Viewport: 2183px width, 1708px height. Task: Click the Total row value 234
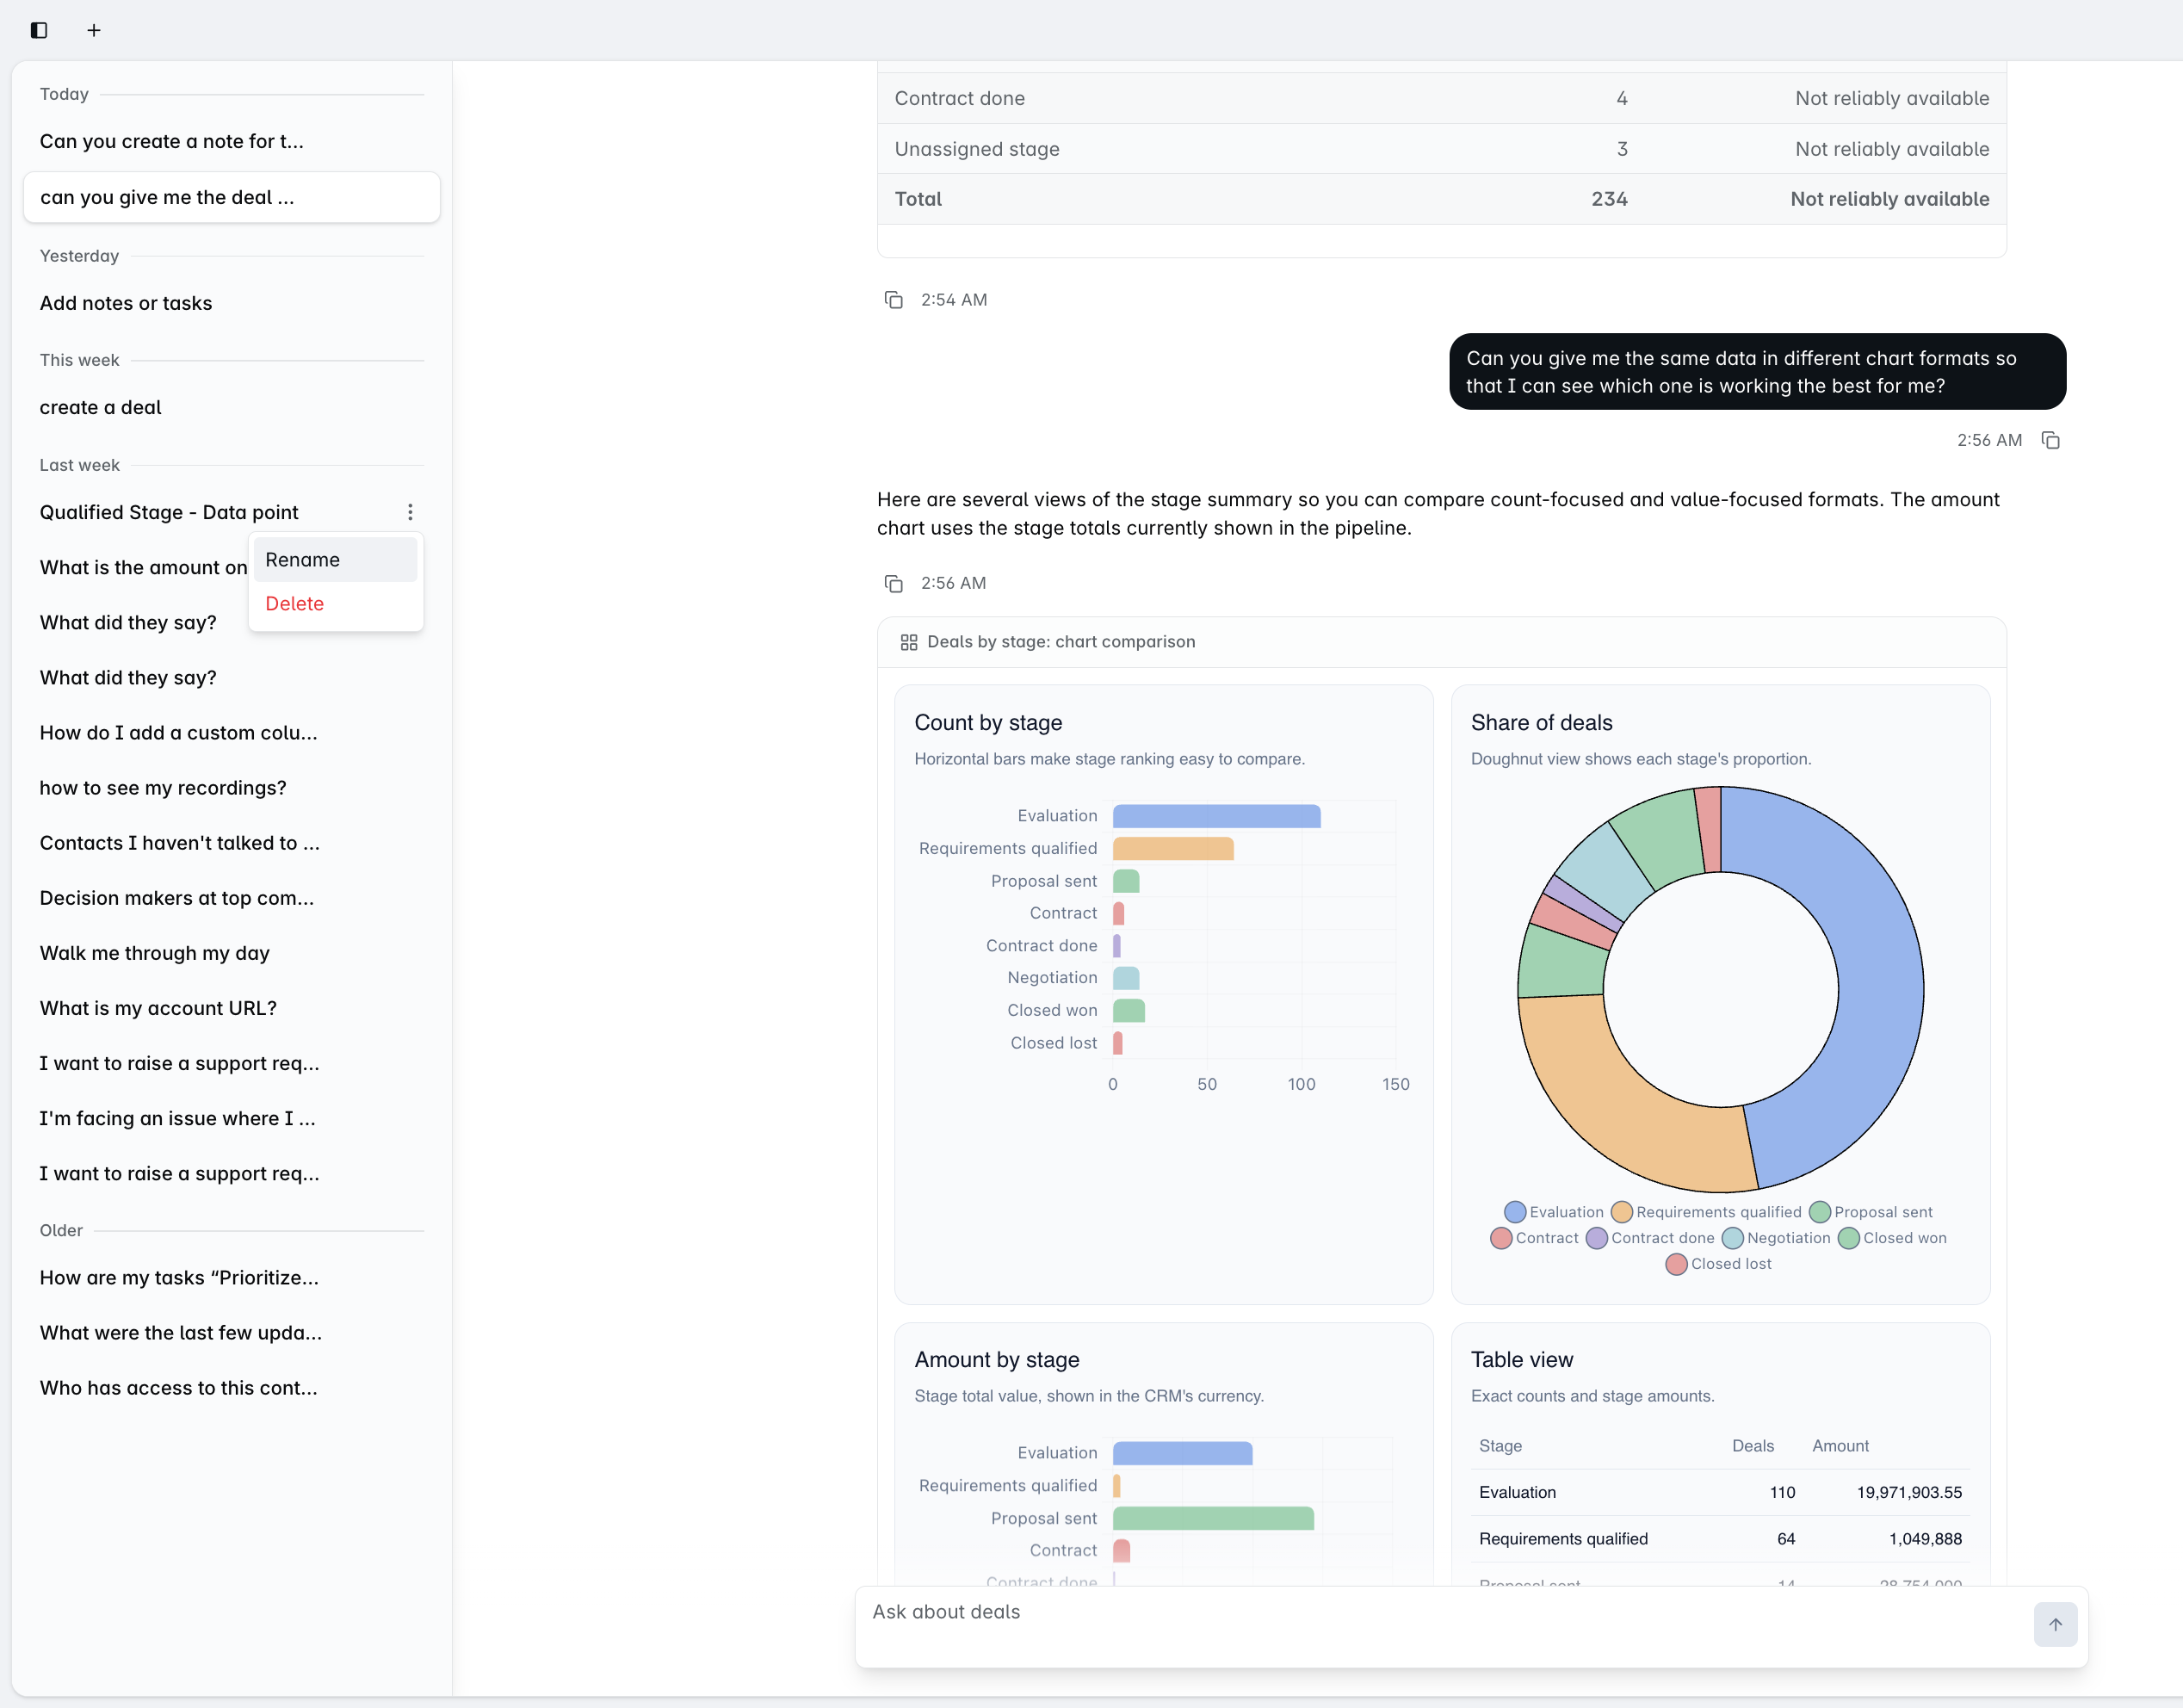[1609, 199]
